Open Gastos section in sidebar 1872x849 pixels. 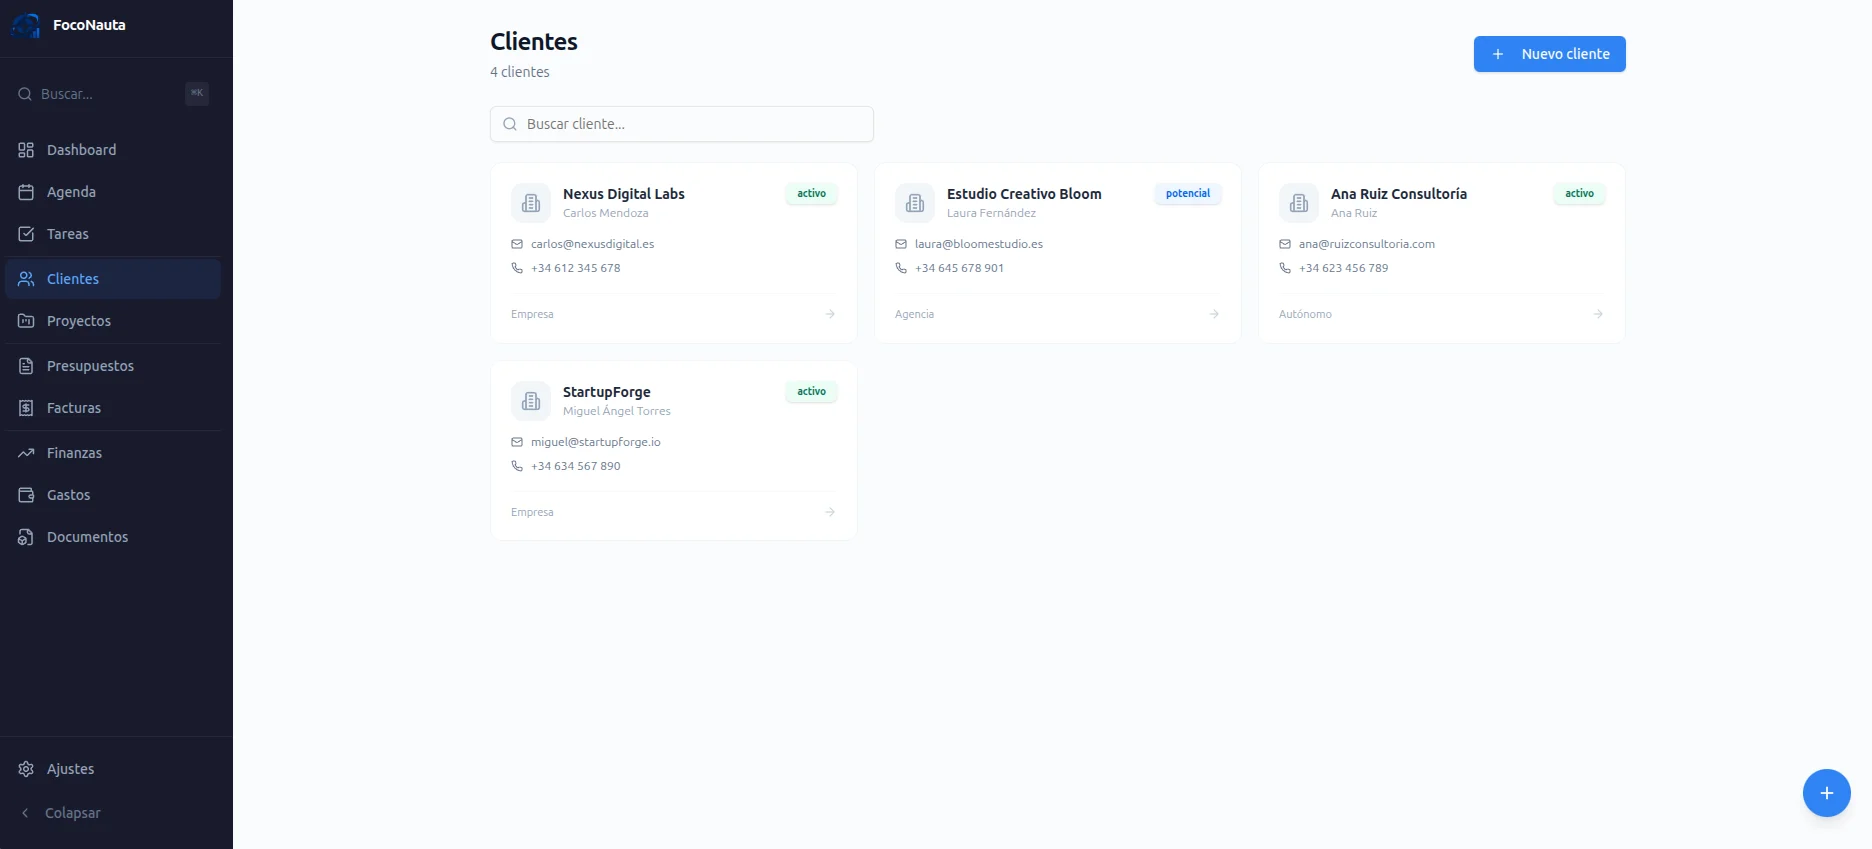pyautogui.click(x=68, y=495)
